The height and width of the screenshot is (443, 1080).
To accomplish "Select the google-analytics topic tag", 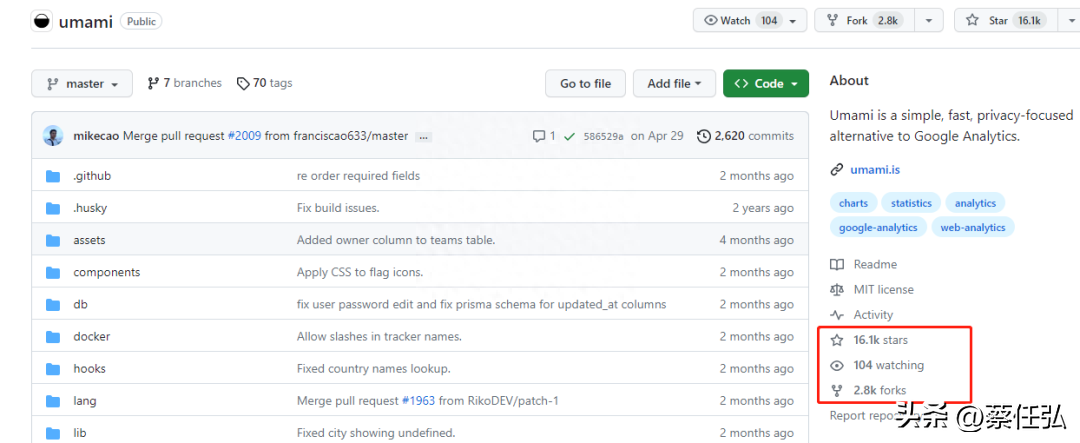I will [878, 227].
